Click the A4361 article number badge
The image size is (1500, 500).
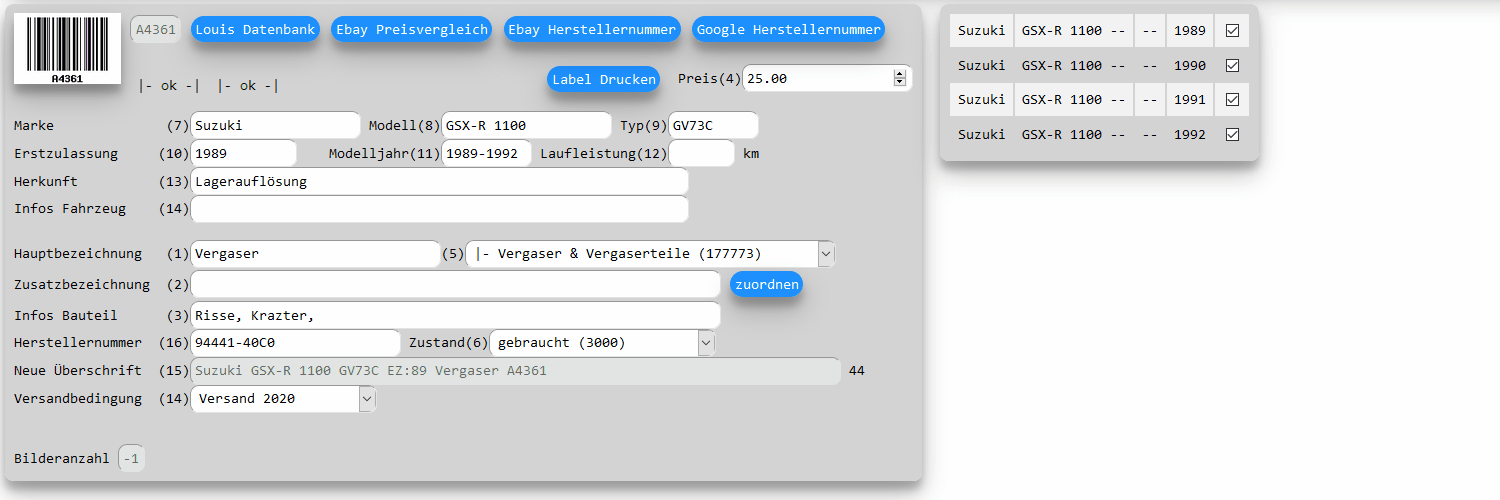click(155, 29)
